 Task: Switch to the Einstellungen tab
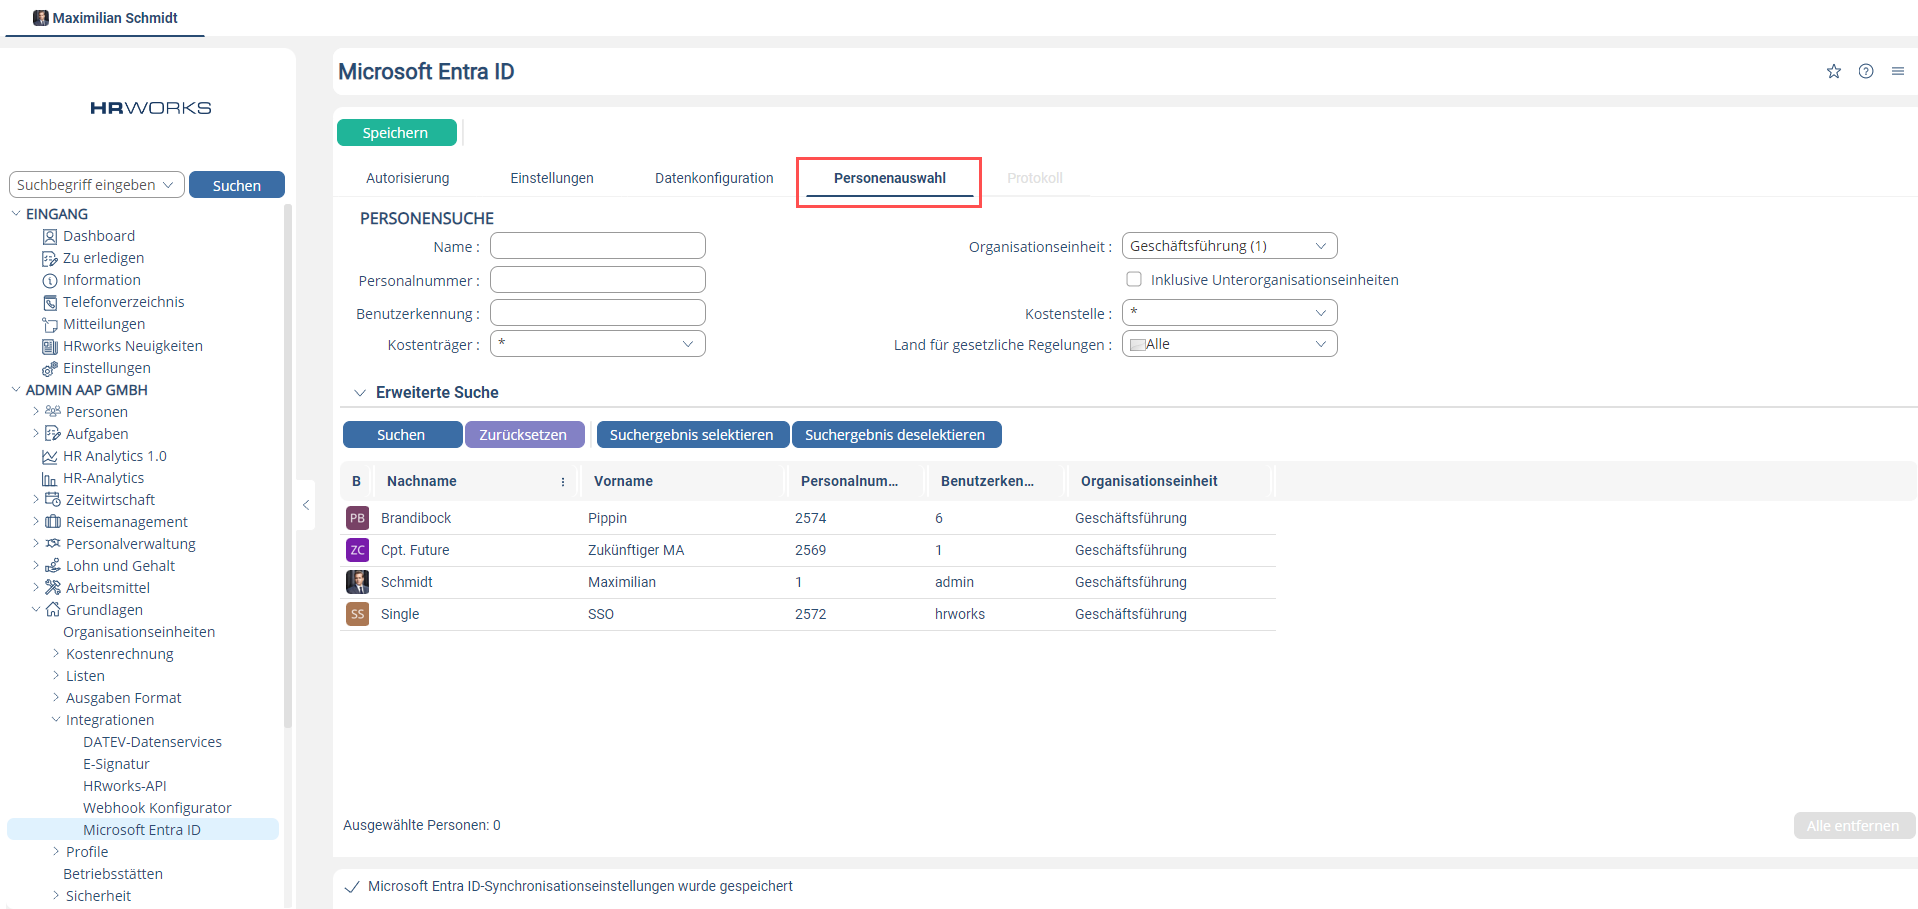pos(552,178)
